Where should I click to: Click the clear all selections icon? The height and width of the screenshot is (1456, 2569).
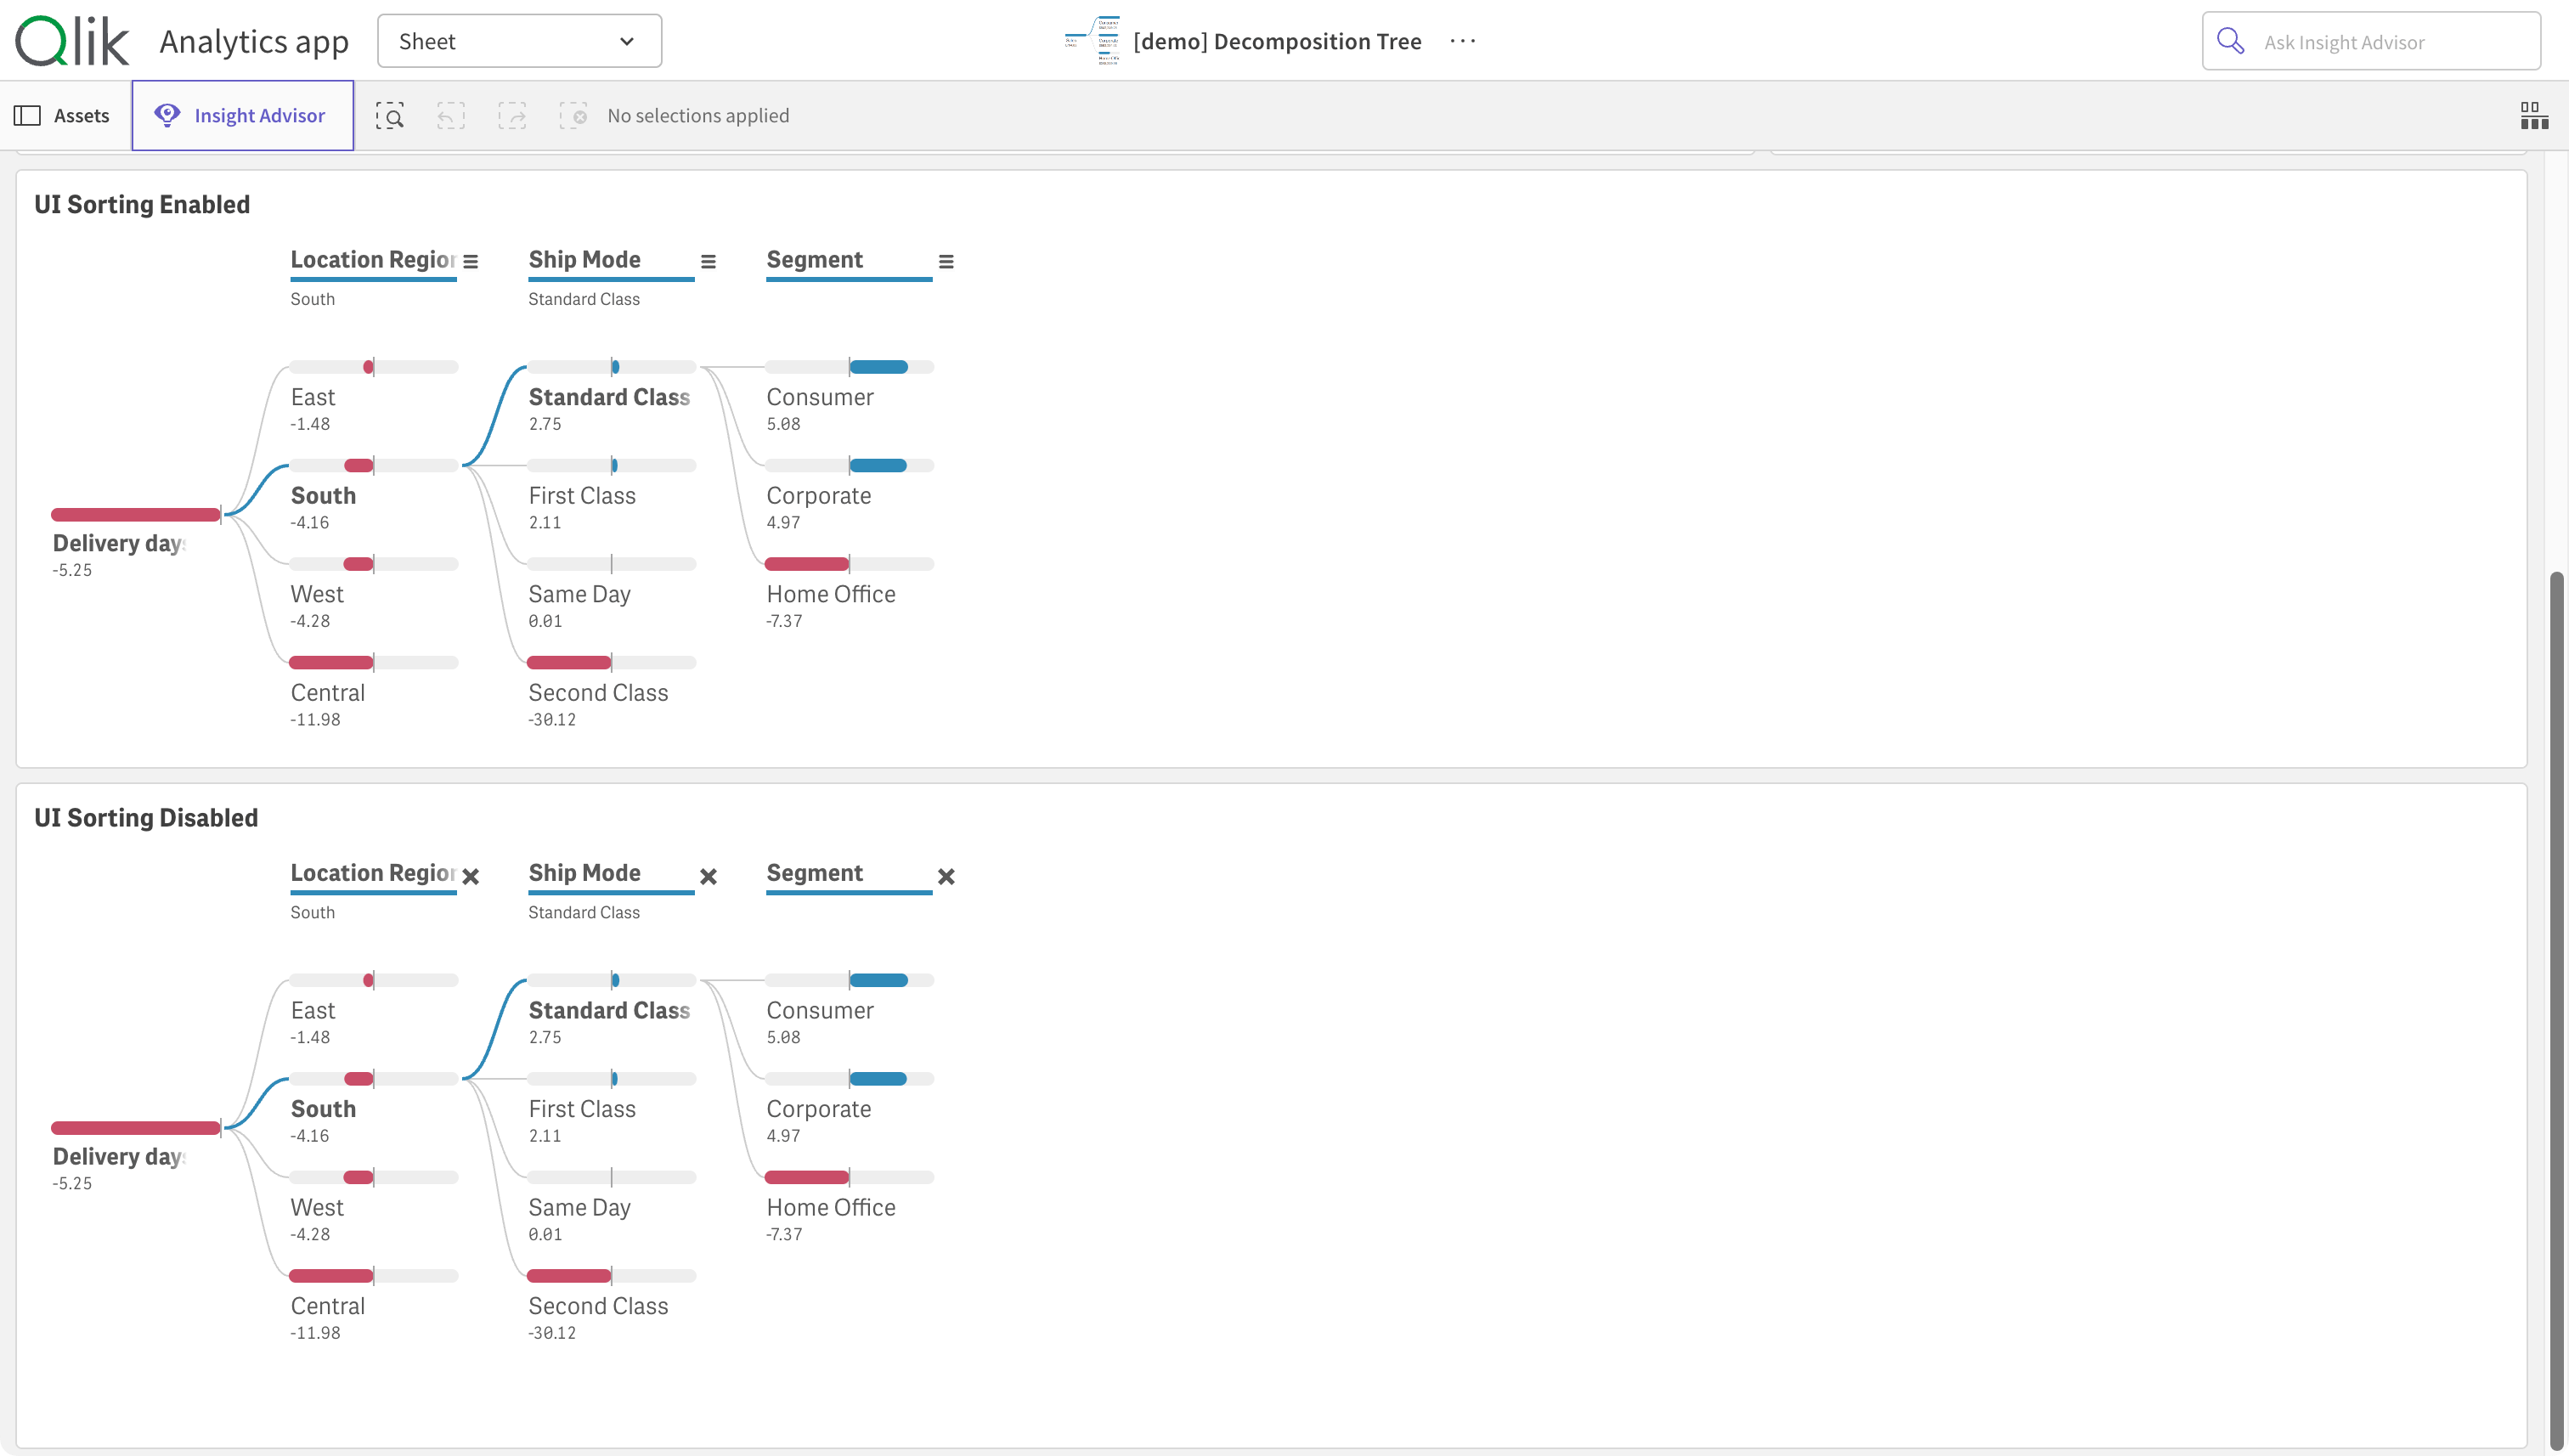[x=573, y=116]
